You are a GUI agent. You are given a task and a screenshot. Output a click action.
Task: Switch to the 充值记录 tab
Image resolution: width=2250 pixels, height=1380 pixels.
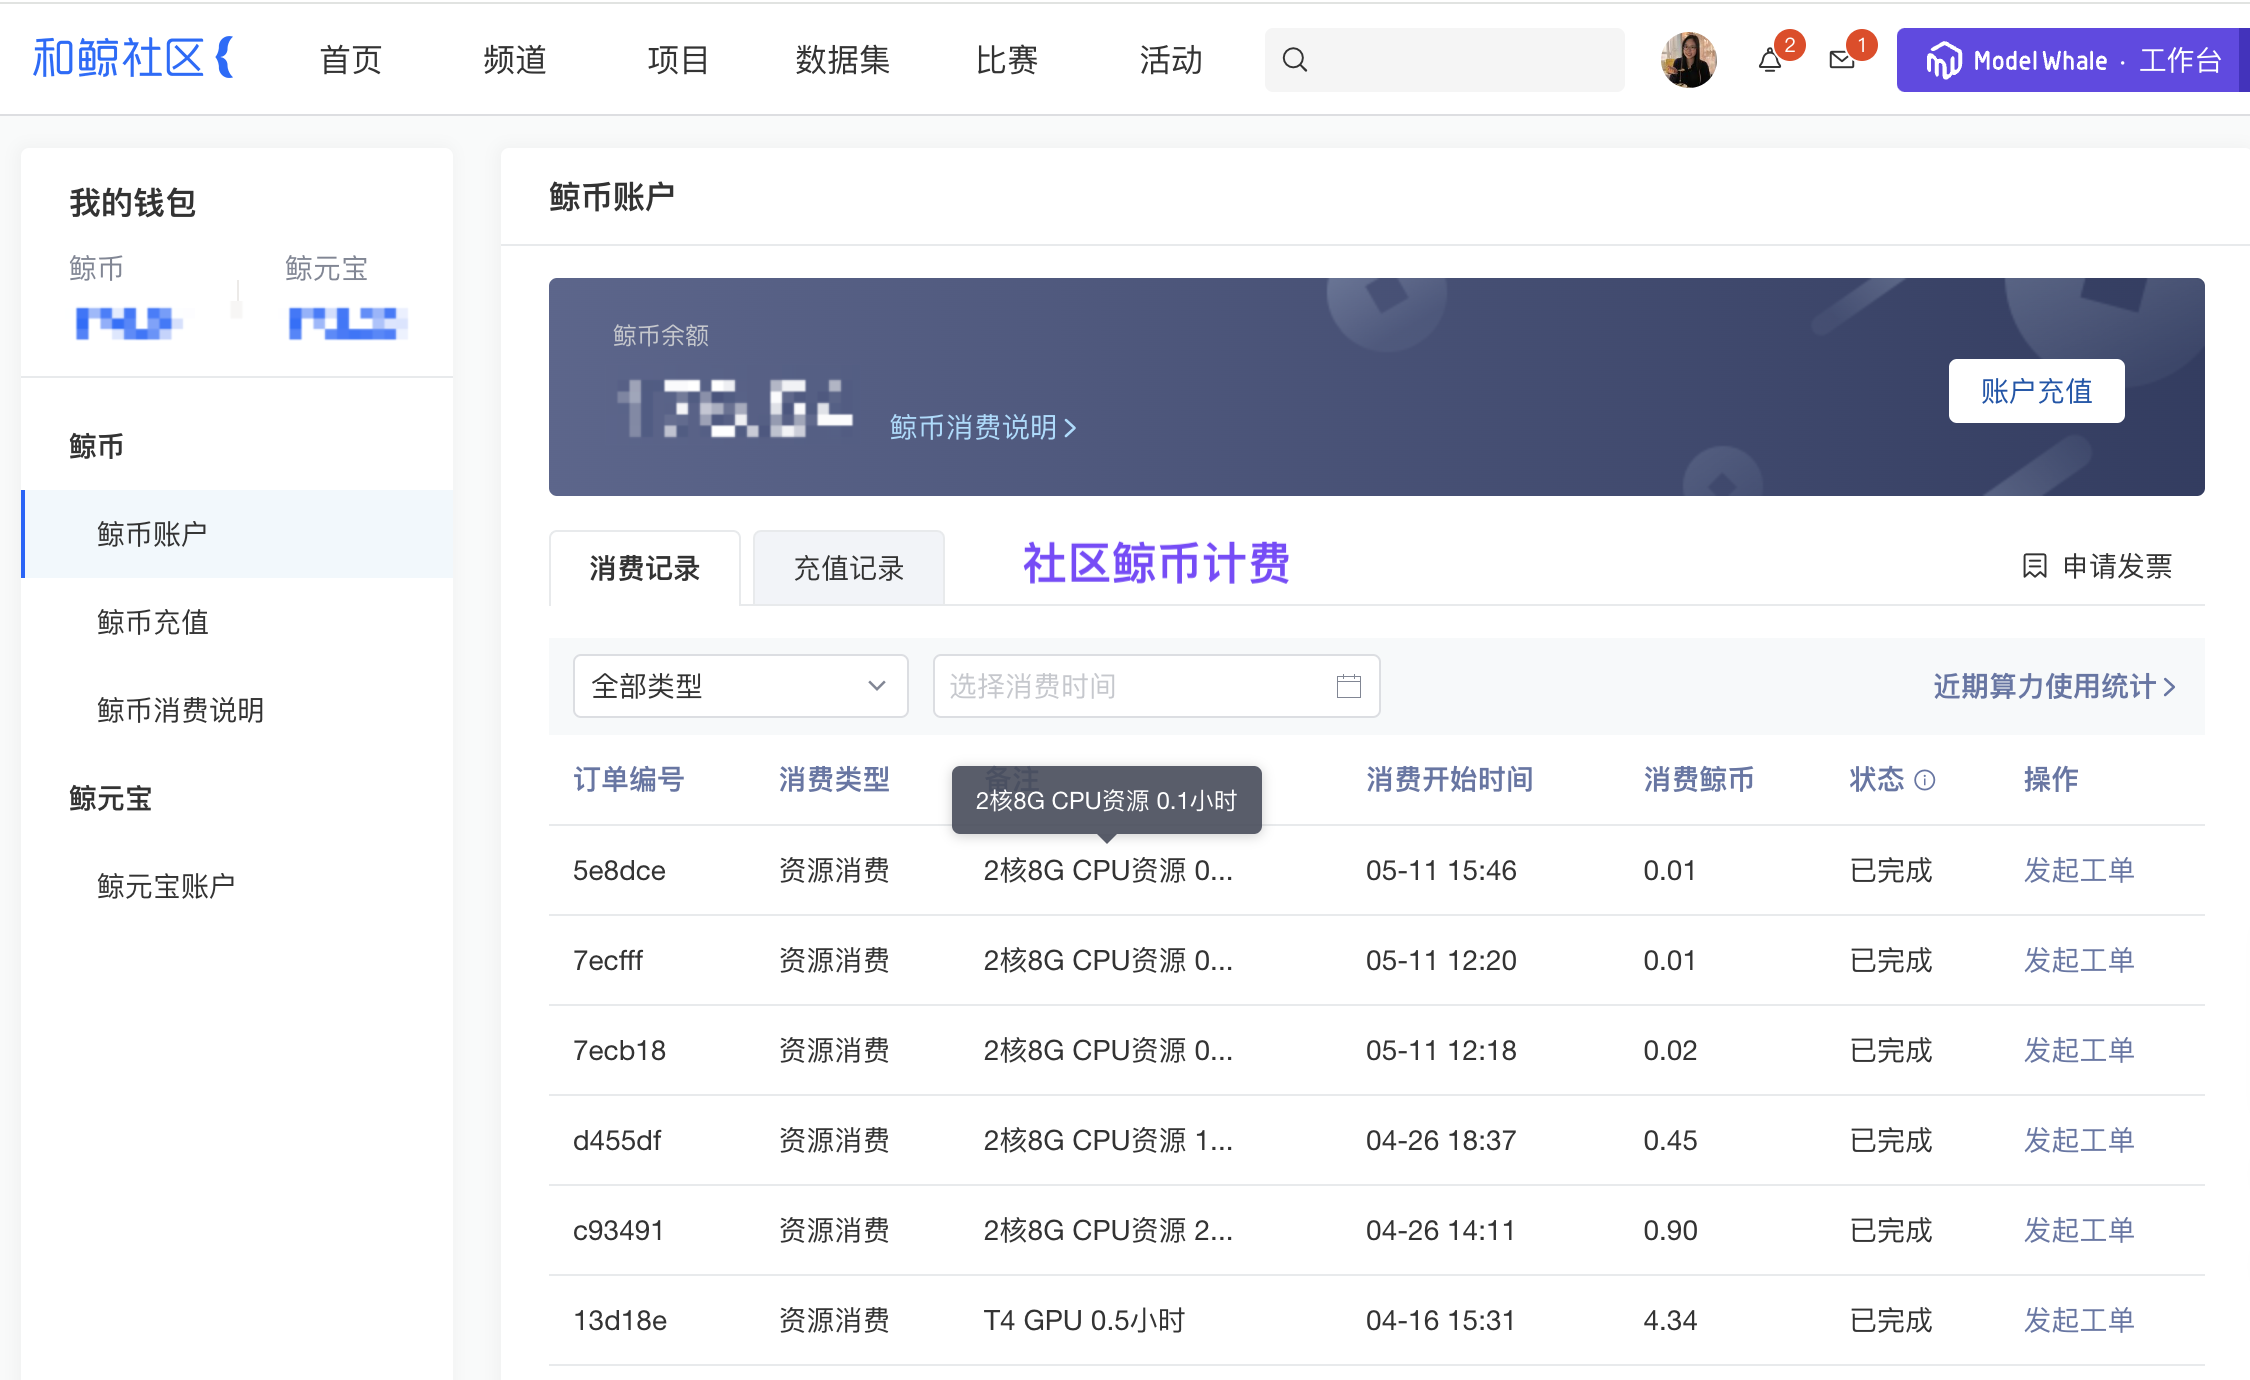coord(848,568)
